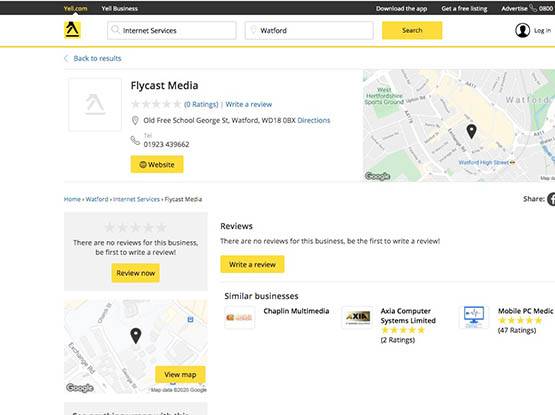This screenshot has height=415, width=555.
Task: Click the Internet Services breadcrumb
Action: pyautogui.click(x=136, y=199)
